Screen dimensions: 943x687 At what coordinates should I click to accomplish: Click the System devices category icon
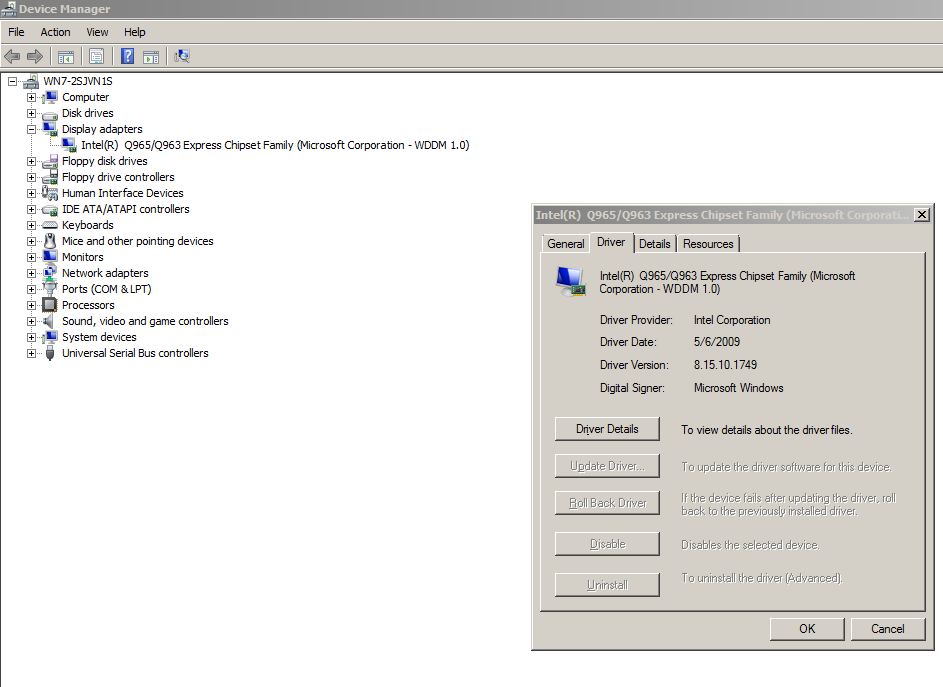click(x=51, y=337)
